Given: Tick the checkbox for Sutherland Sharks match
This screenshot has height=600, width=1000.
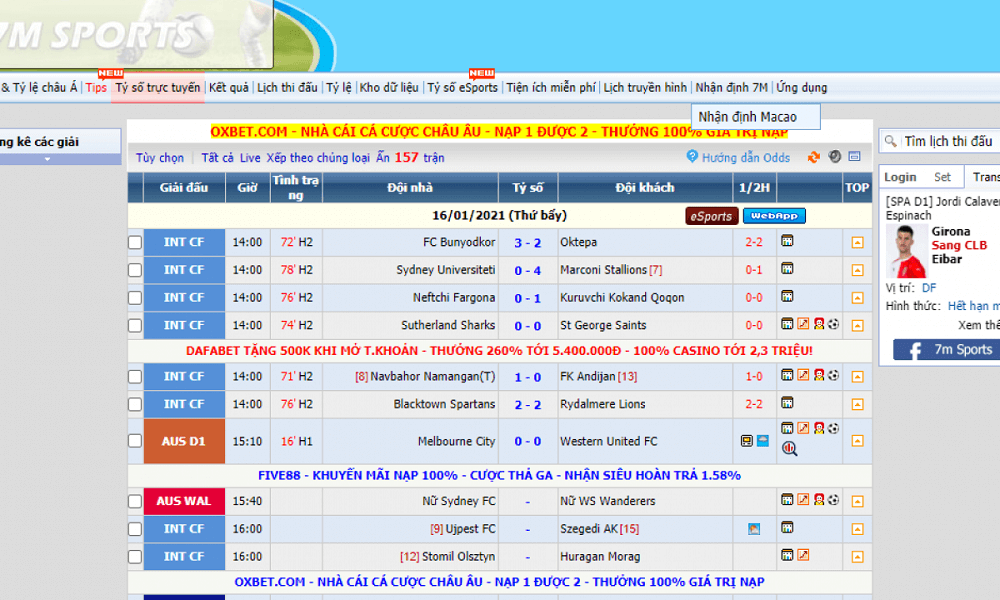Looking at the screenshot, I should point(135,325).
